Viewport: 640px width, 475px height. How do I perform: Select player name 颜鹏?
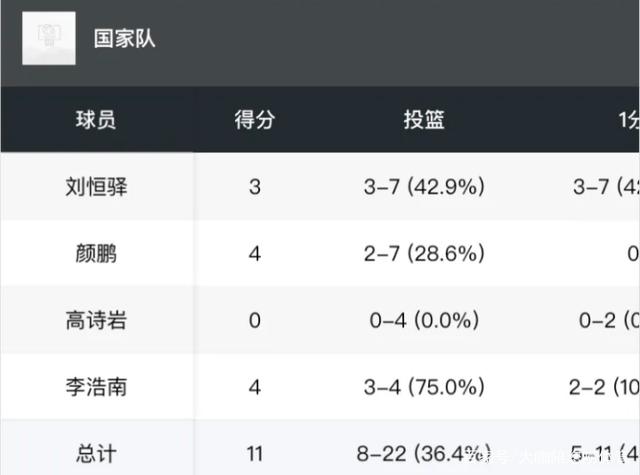(x=96, y=254)
